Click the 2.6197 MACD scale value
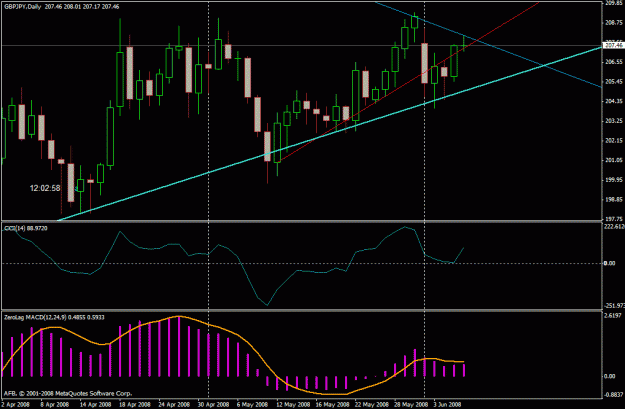Image resolution: width=625 pixels, height=409 pixels. tap(614, 315)
